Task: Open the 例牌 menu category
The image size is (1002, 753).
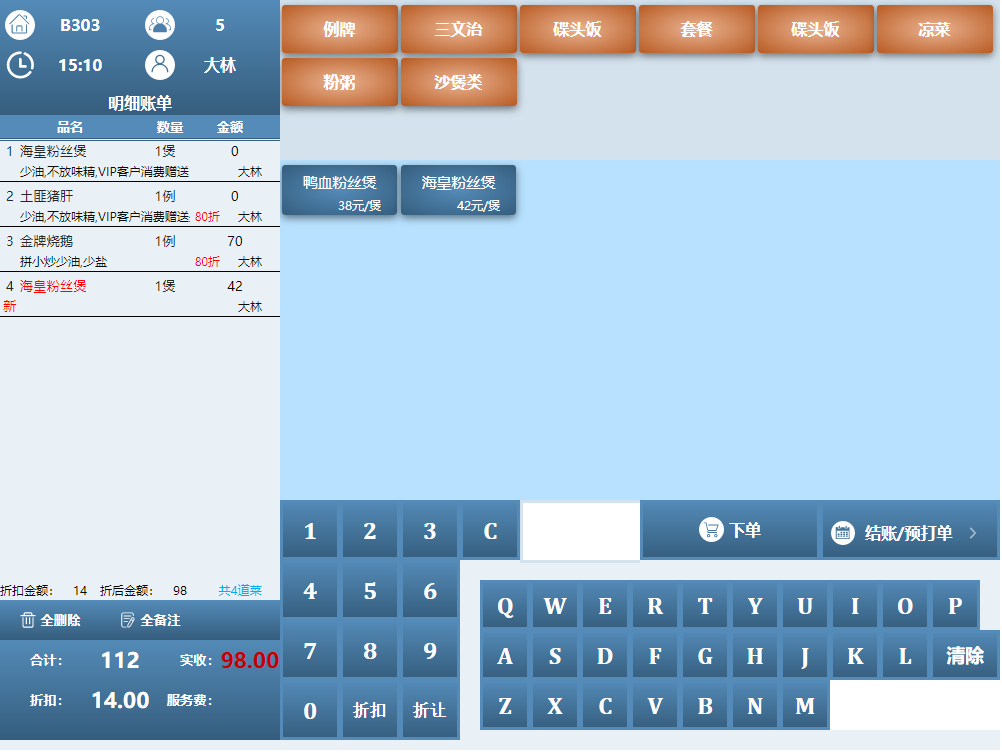Action: (x=339, y=29)
